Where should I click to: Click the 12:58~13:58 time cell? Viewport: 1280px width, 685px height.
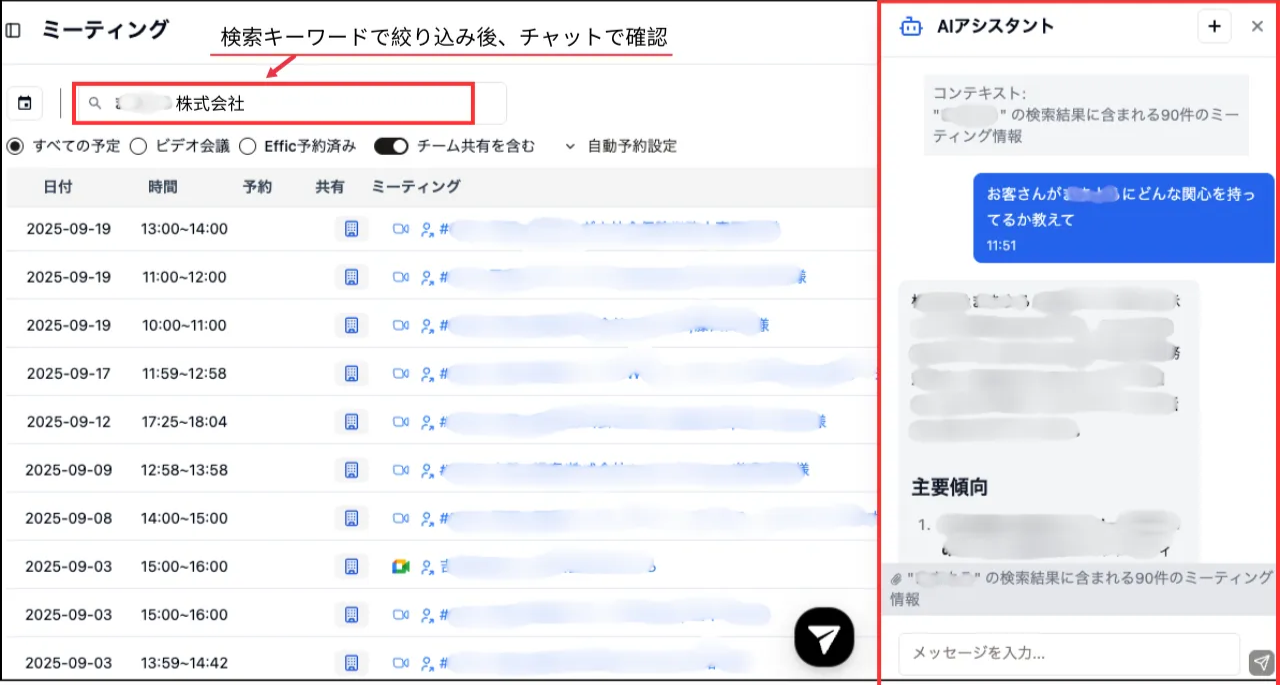pyautogui.click(x=184, y=470)
